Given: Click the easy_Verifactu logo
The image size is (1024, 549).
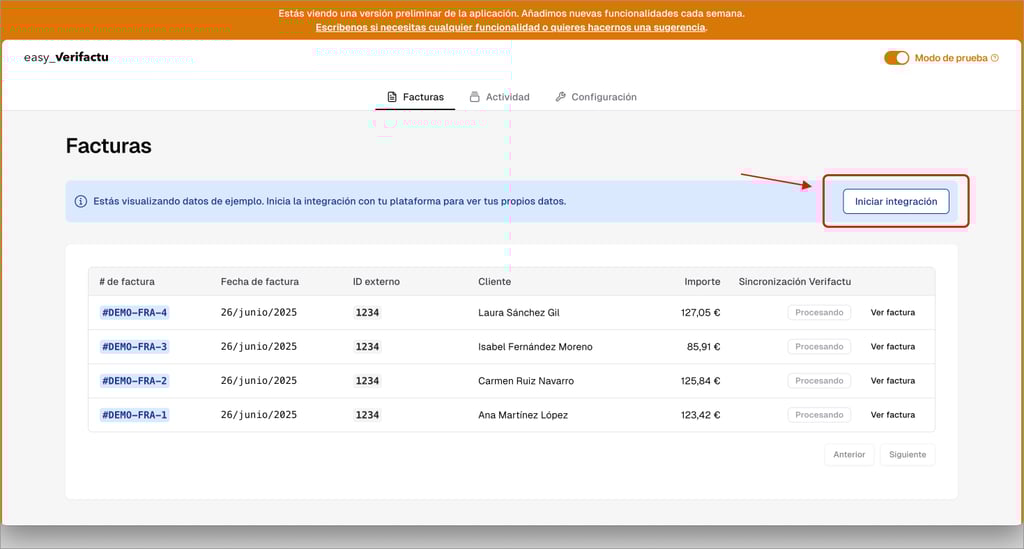Looking at the screenshot, I should tap(66, 57).
